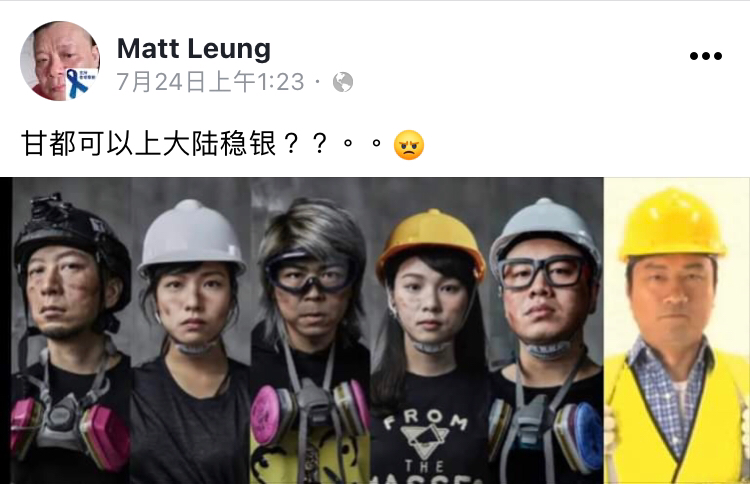Click the globe public privacy icon
Image resolution: width=750 pixels, height=501 pixels.
[343, 82]
